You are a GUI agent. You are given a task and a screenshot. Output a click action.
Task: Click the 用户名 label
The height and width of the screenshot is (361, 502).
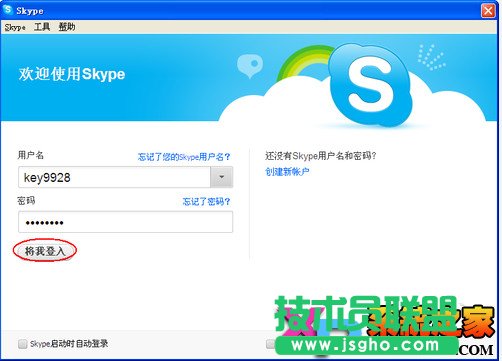click(x=31, y=155)
